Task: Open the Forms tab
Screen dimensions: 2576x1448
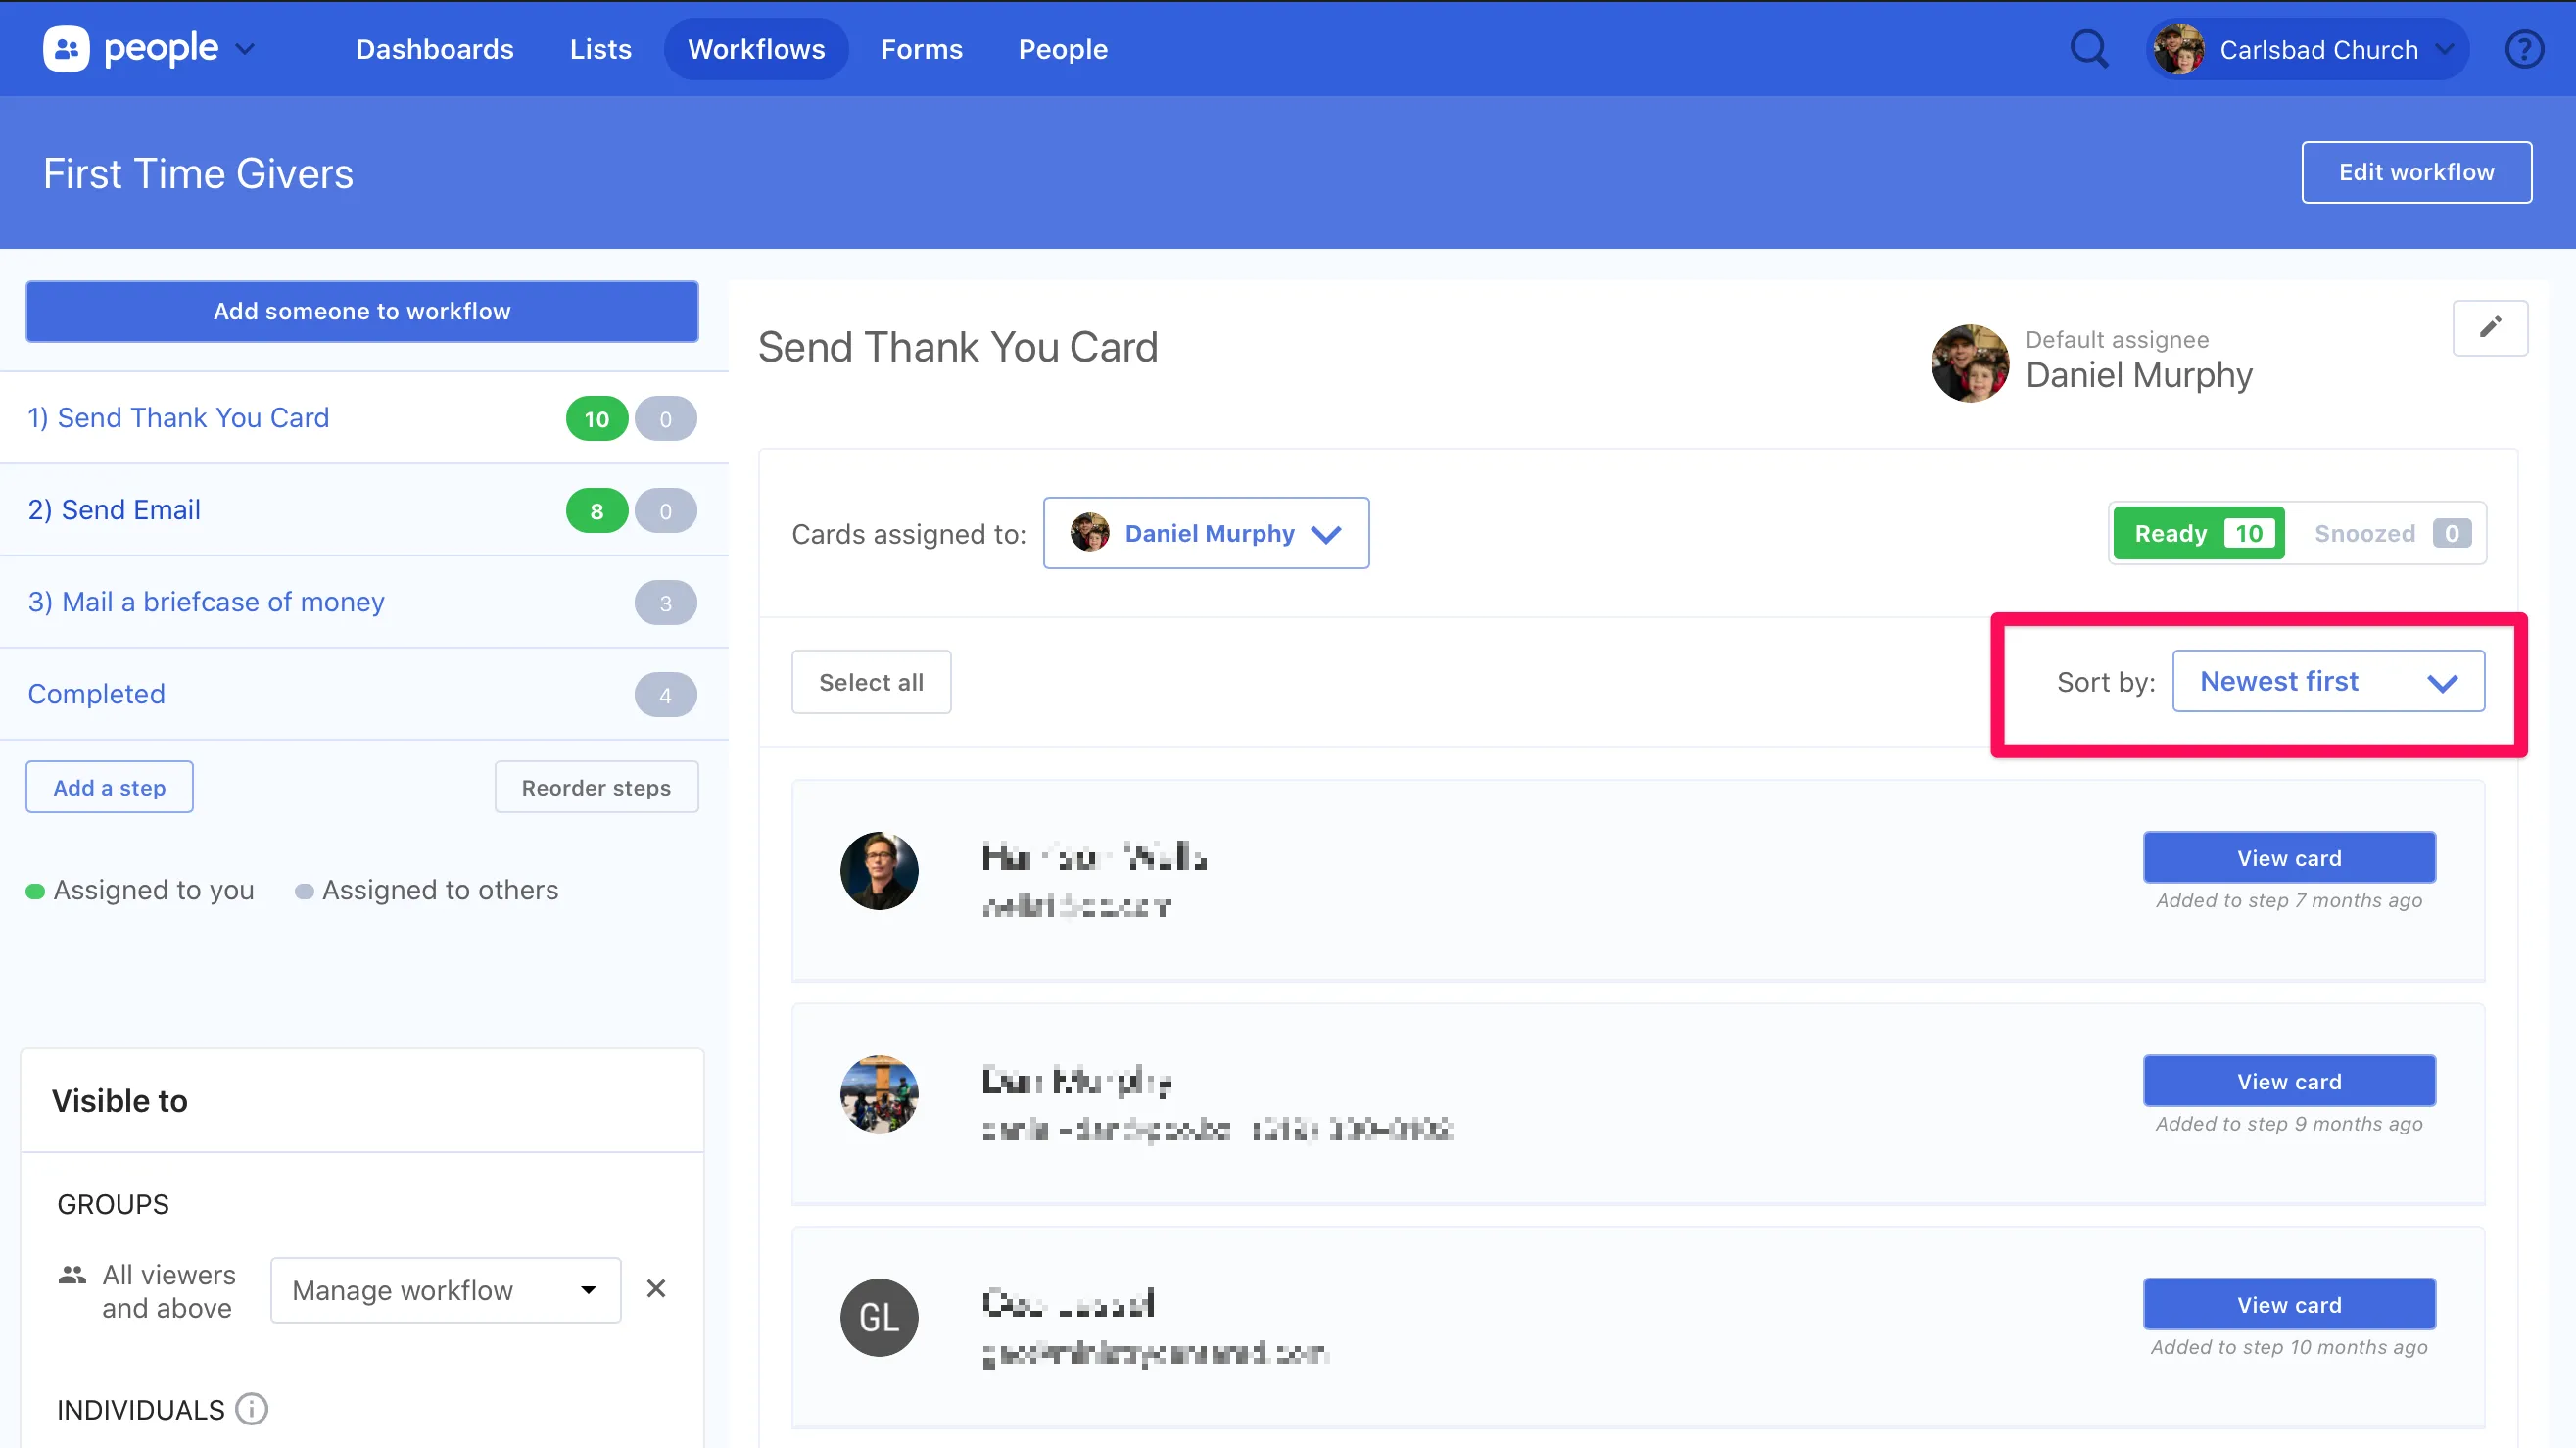Action: tap(921, 49)
